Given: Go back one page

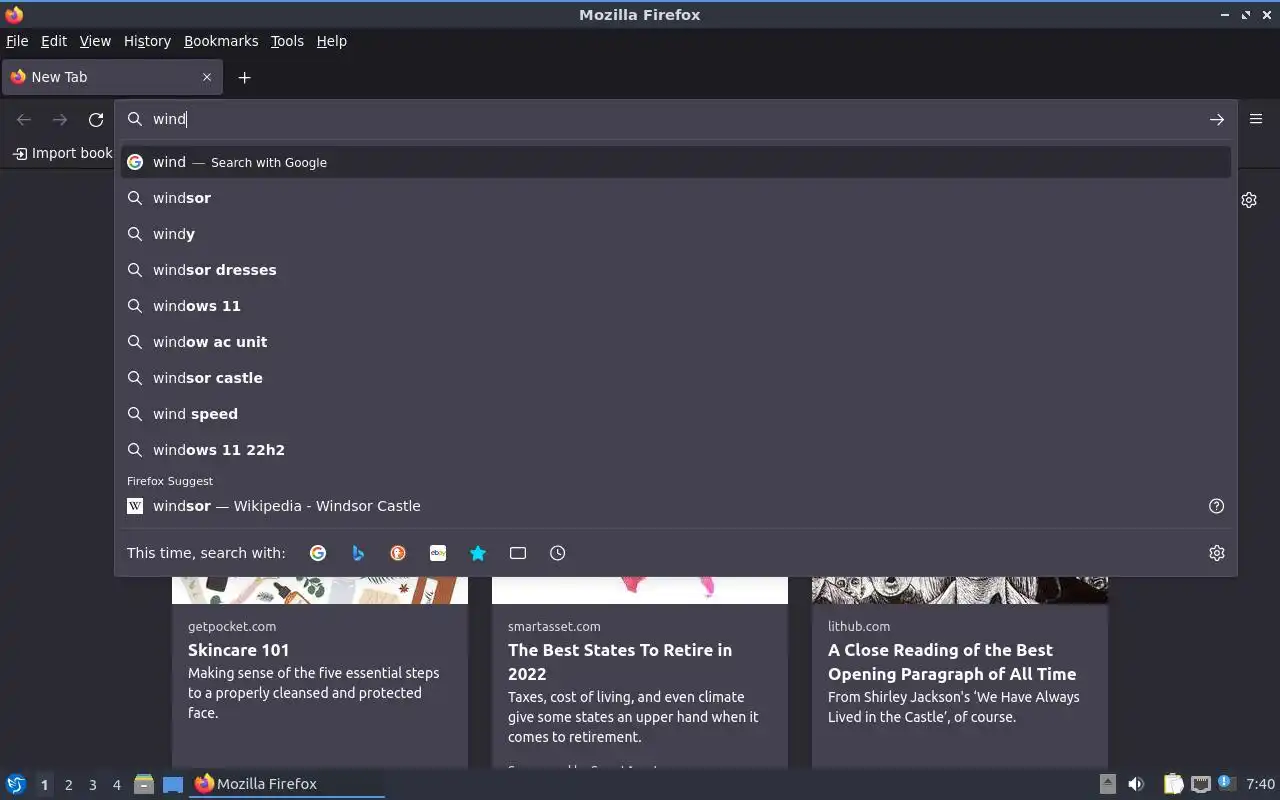Looking at the screenshot, I should click(24, 120).
